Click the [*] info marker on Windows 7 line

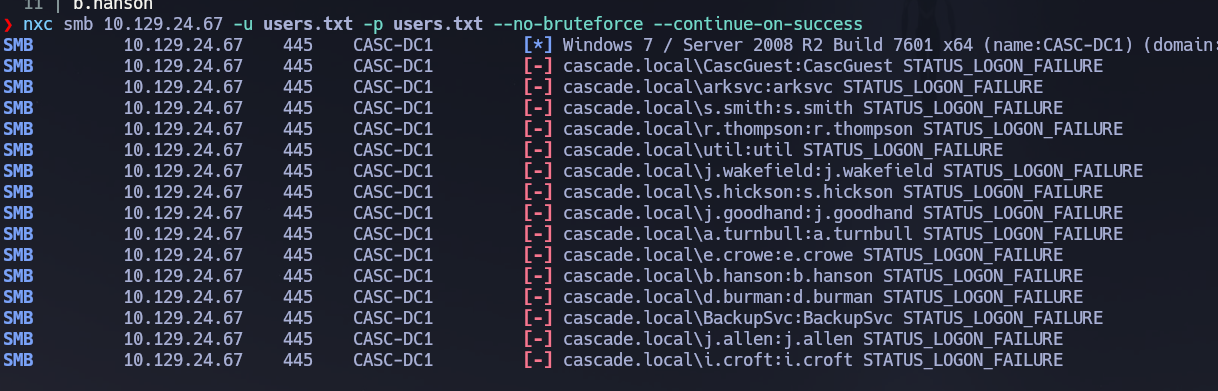pos(538,45)
